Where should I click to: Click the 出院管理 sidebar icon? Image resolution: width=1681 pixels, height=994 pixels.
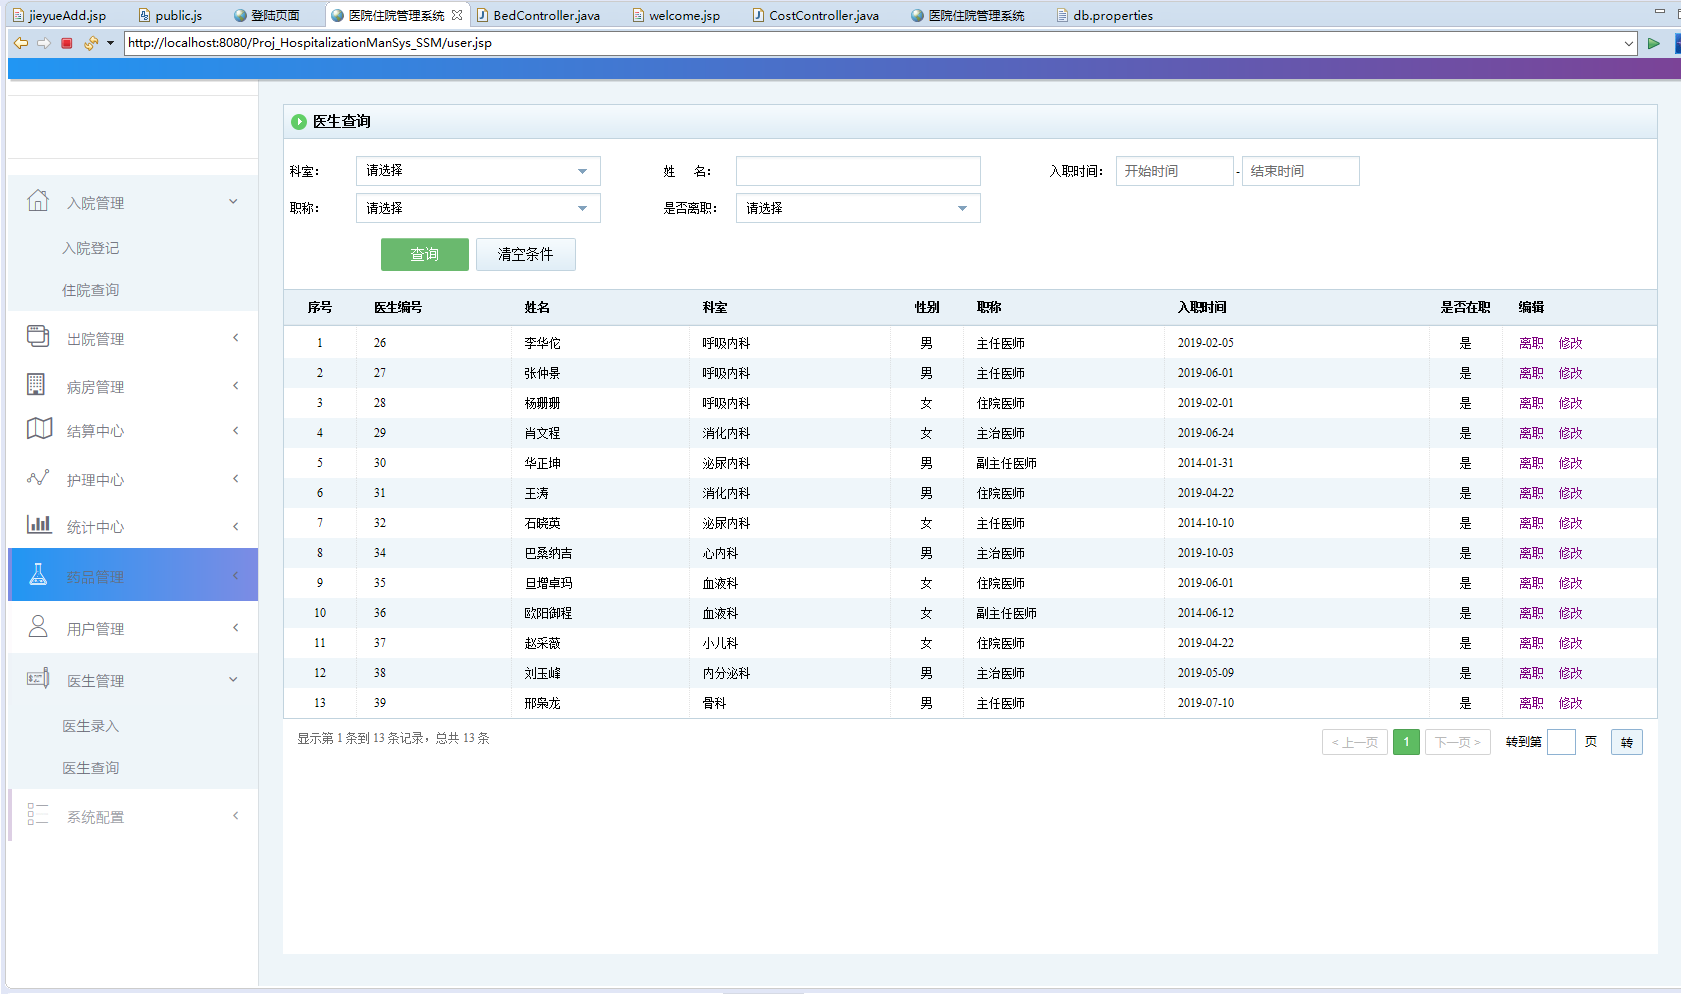[38, 337]
